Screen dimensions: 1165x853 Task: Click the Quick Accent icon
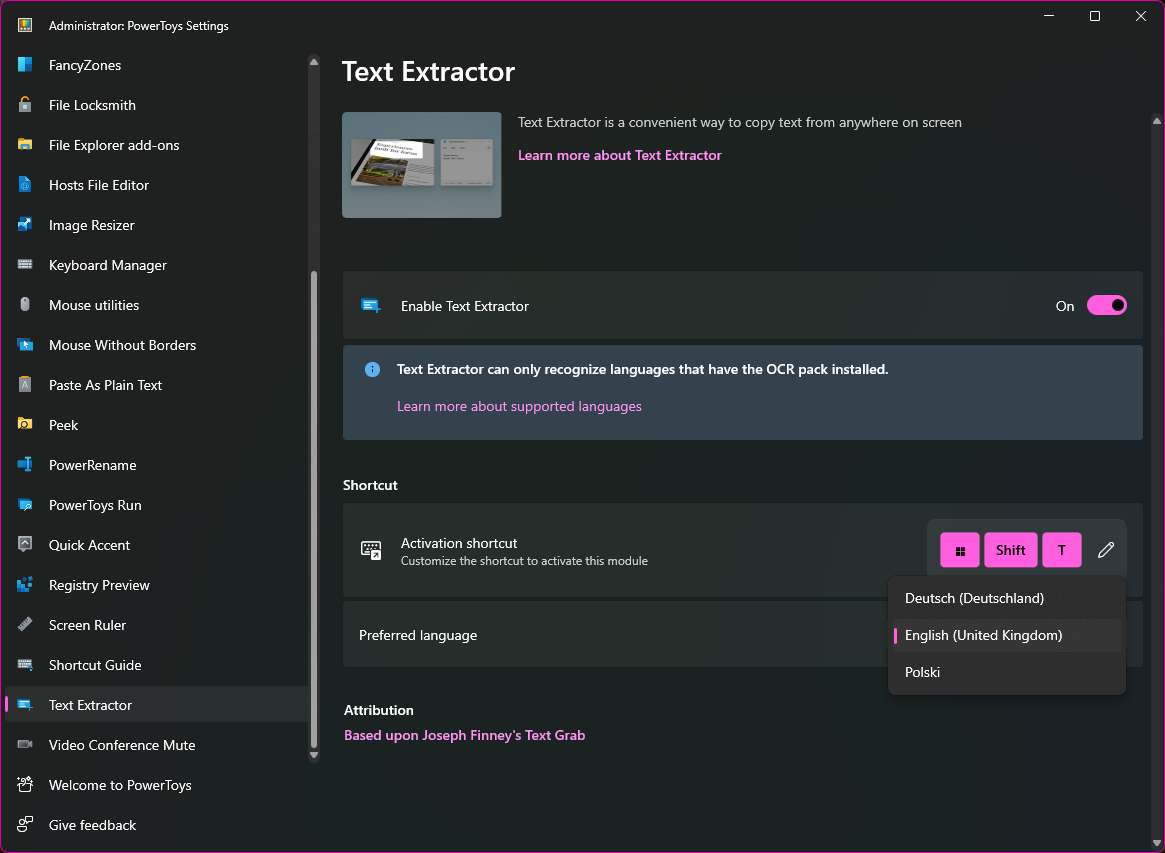(x=25, y=545)
